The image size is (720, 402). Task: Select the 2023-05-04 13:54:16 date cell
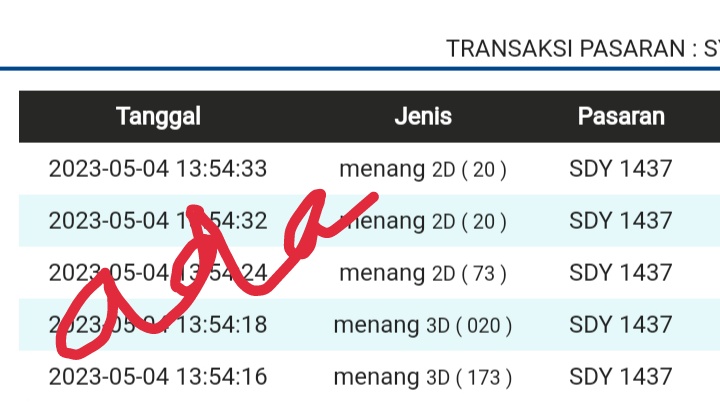click(158, 377)
